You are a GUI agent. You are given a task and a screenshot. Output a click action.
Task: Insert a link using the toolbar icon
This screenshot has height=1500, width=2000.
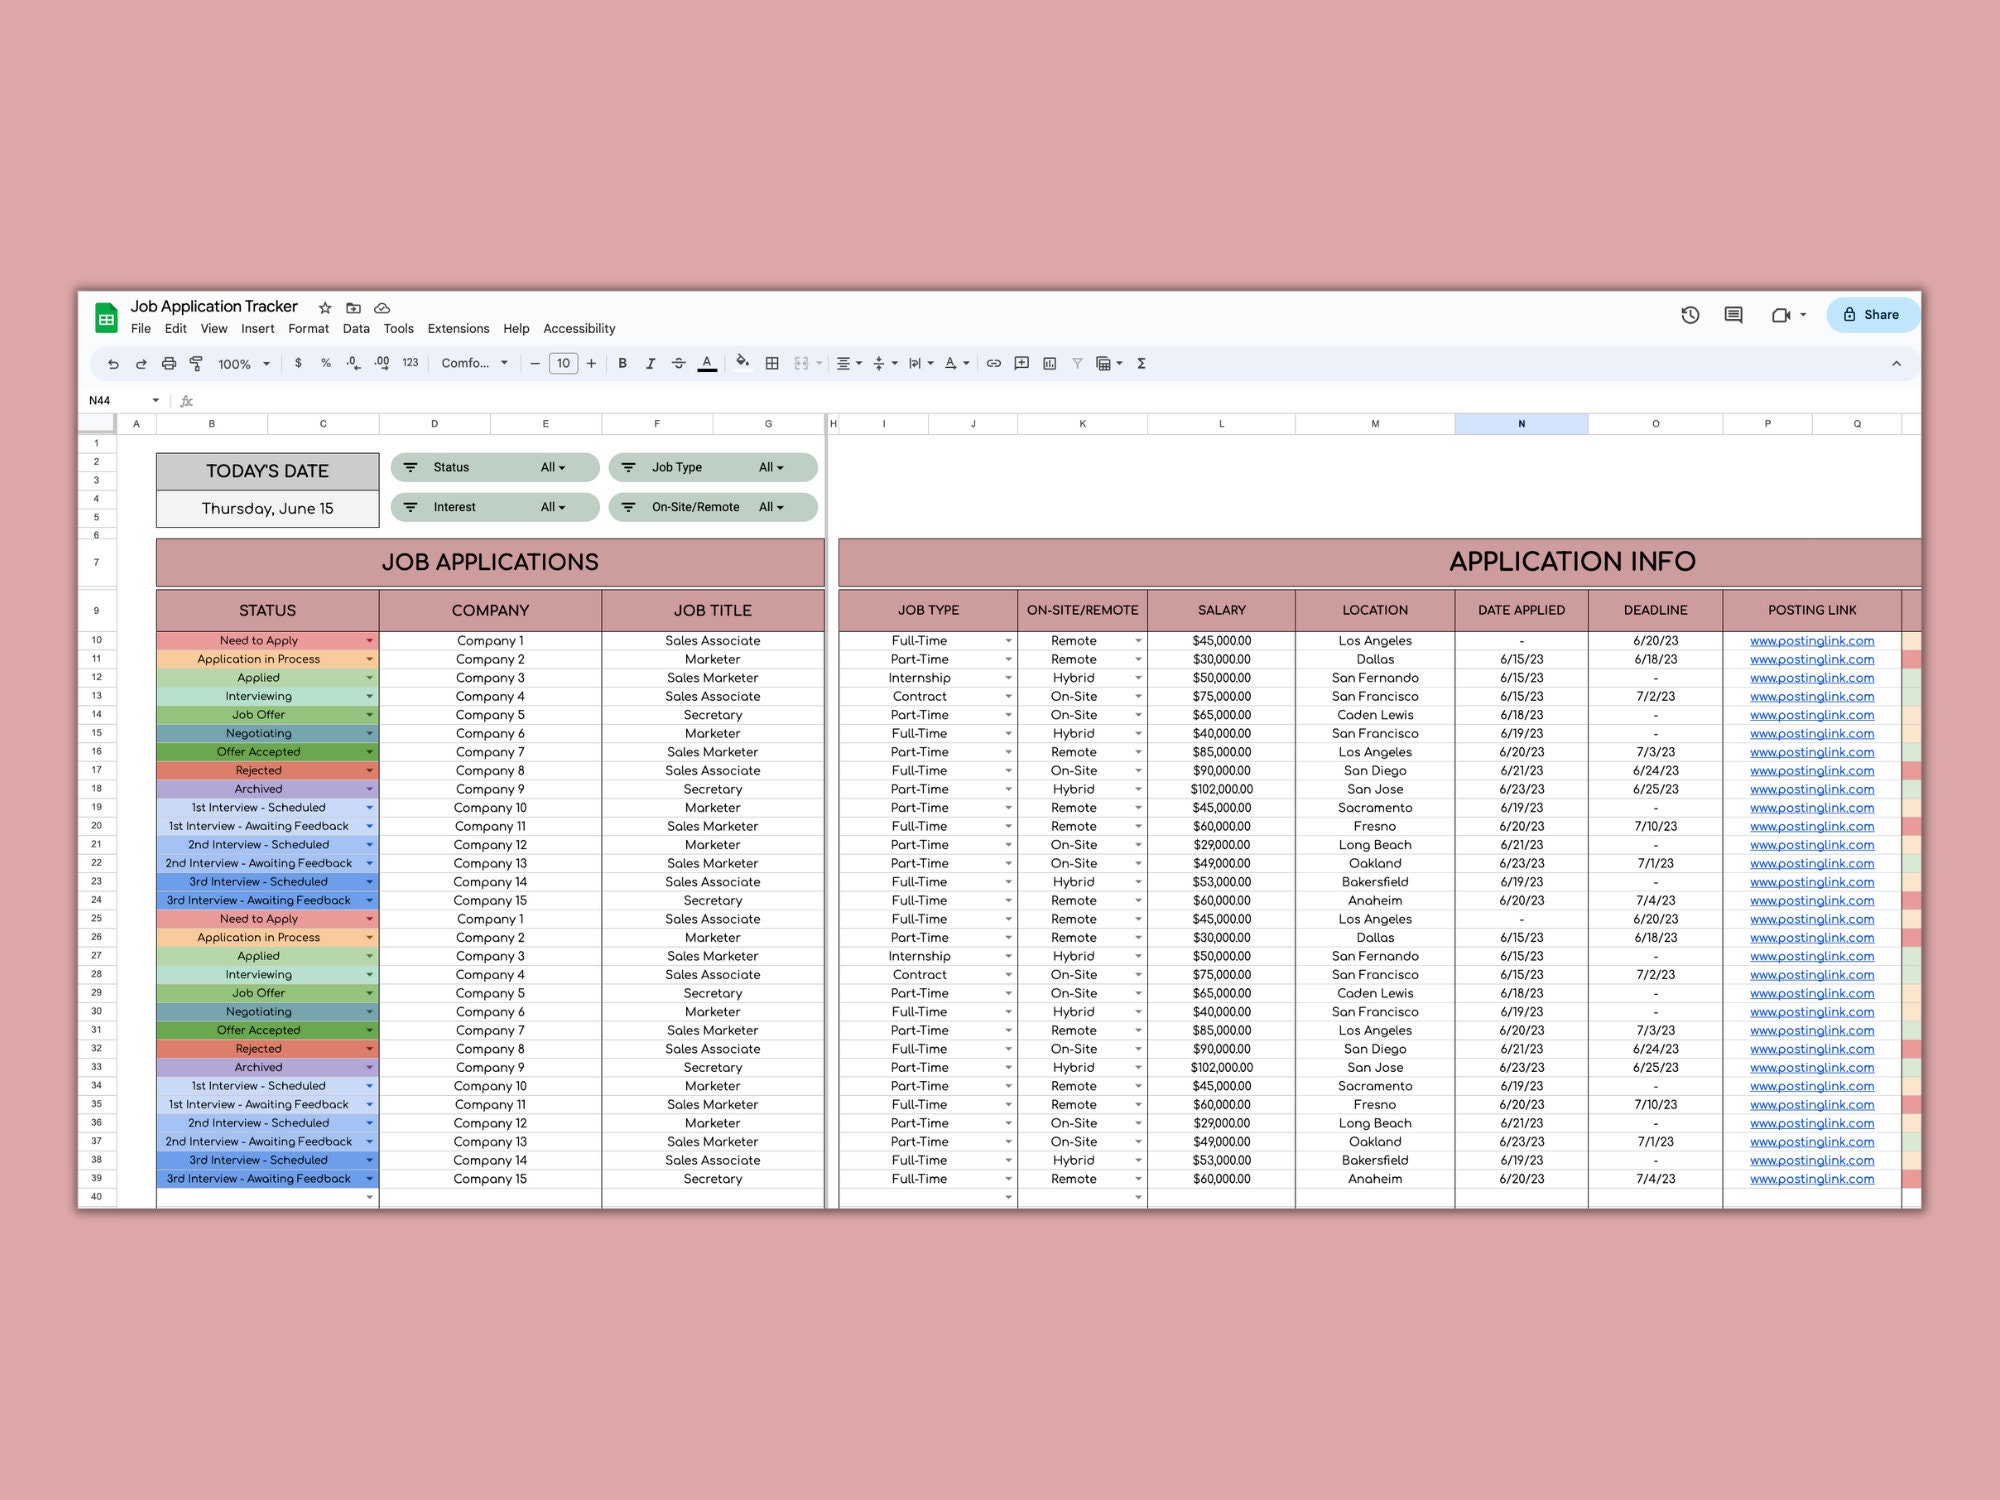(x=993, y=363)
